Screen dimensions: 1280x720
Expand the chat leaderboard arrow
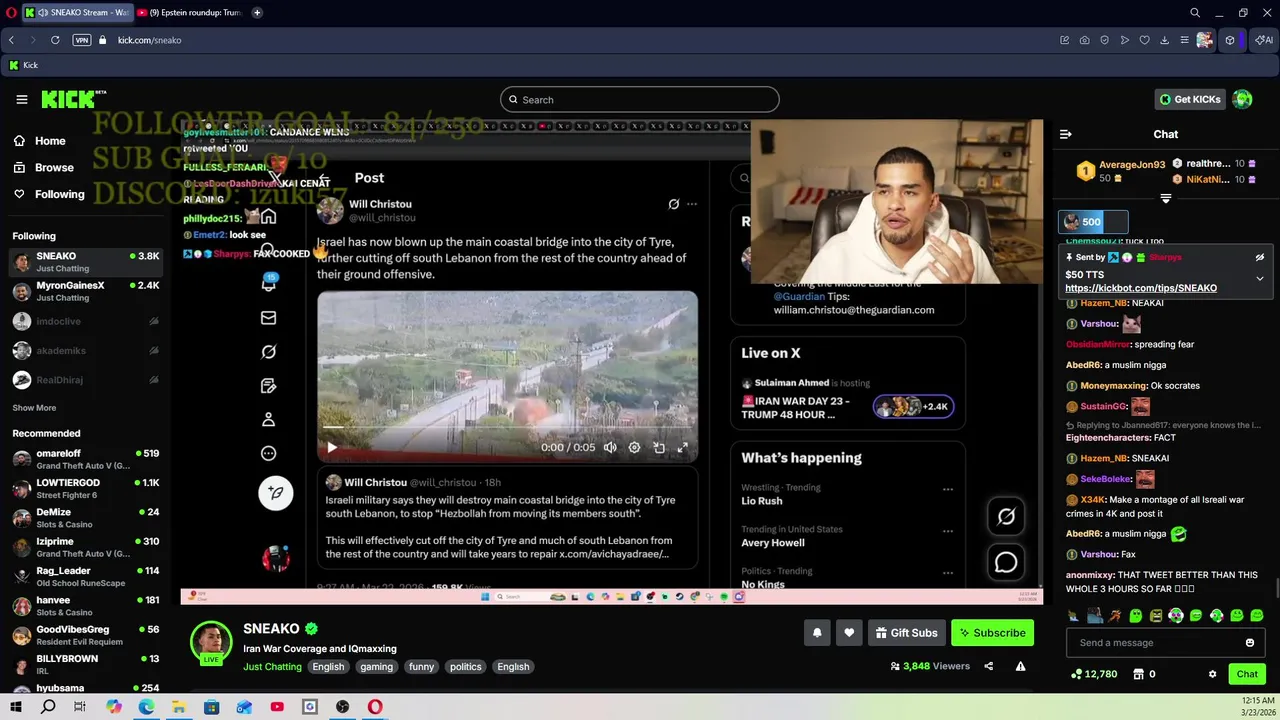tap(1166, 199)
